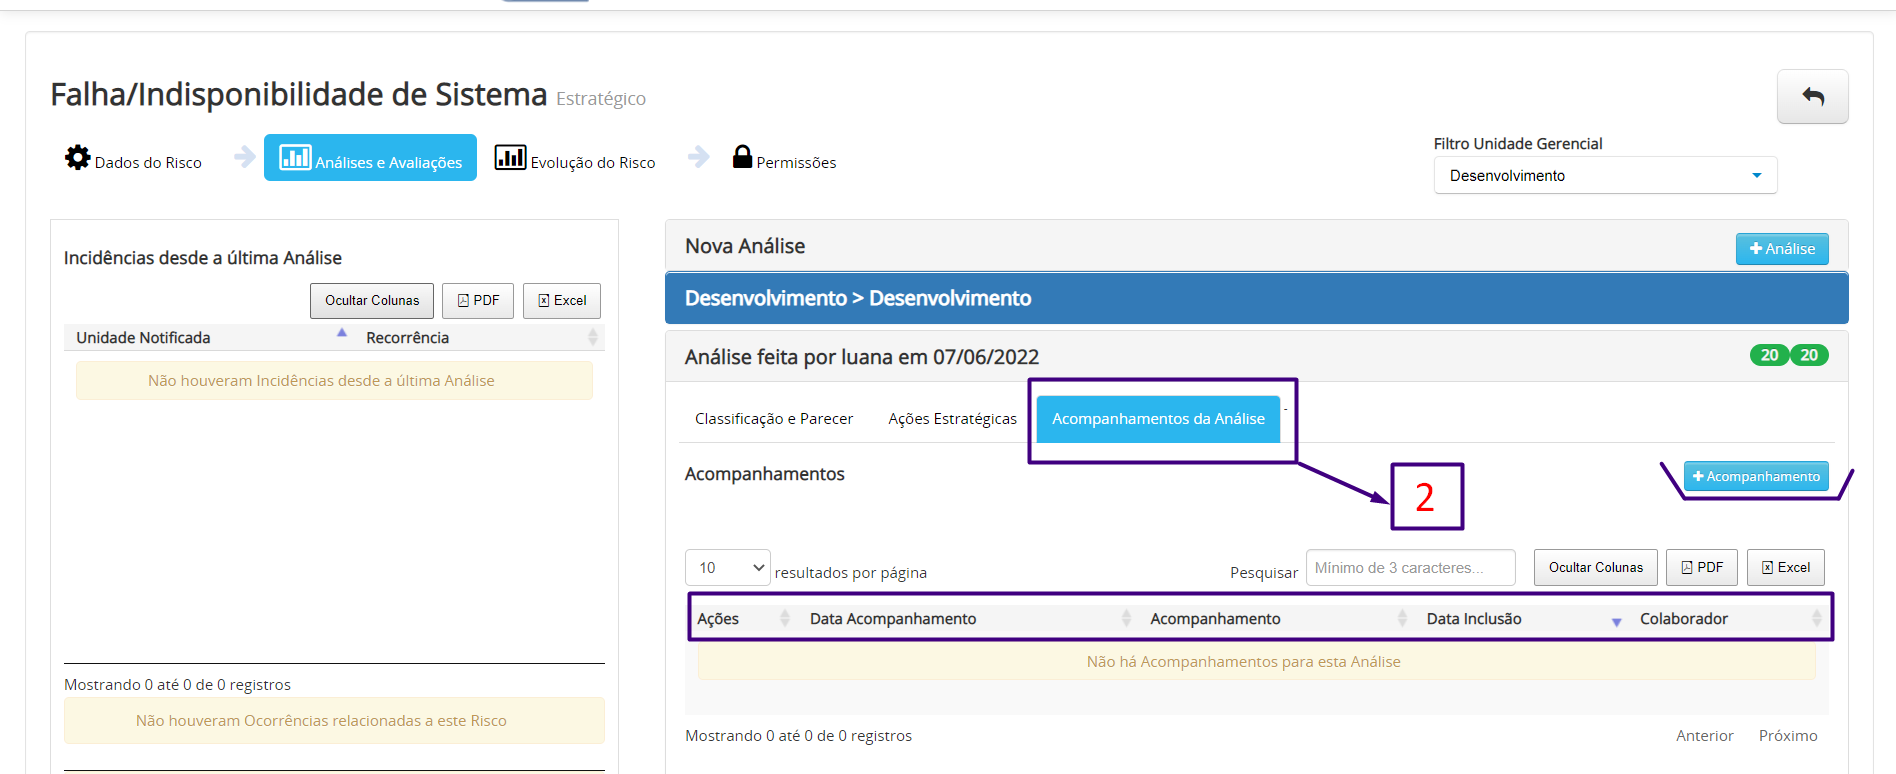Image resolution: width=1896 pixels, height=774 pixels.
Task: Open Evolução do Risco chart step
Action: 575,160
